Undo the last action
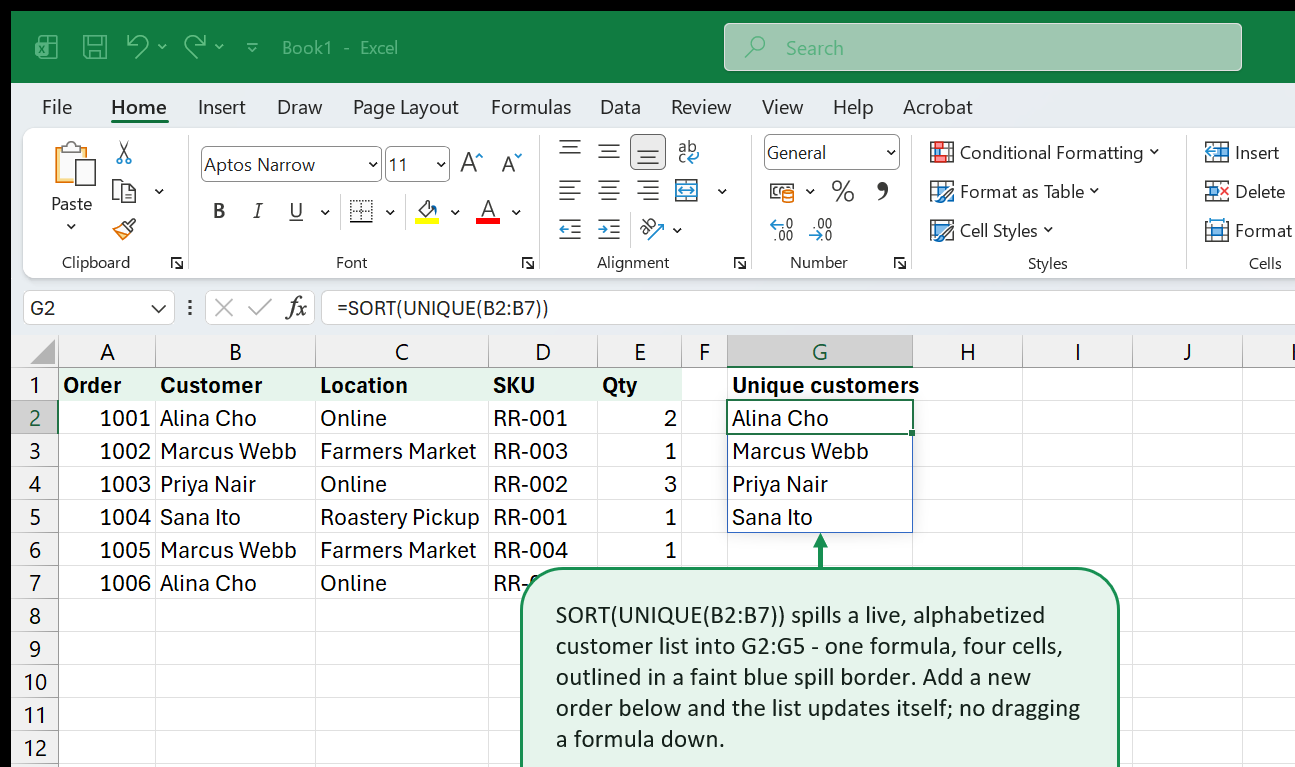 point(137,47)
